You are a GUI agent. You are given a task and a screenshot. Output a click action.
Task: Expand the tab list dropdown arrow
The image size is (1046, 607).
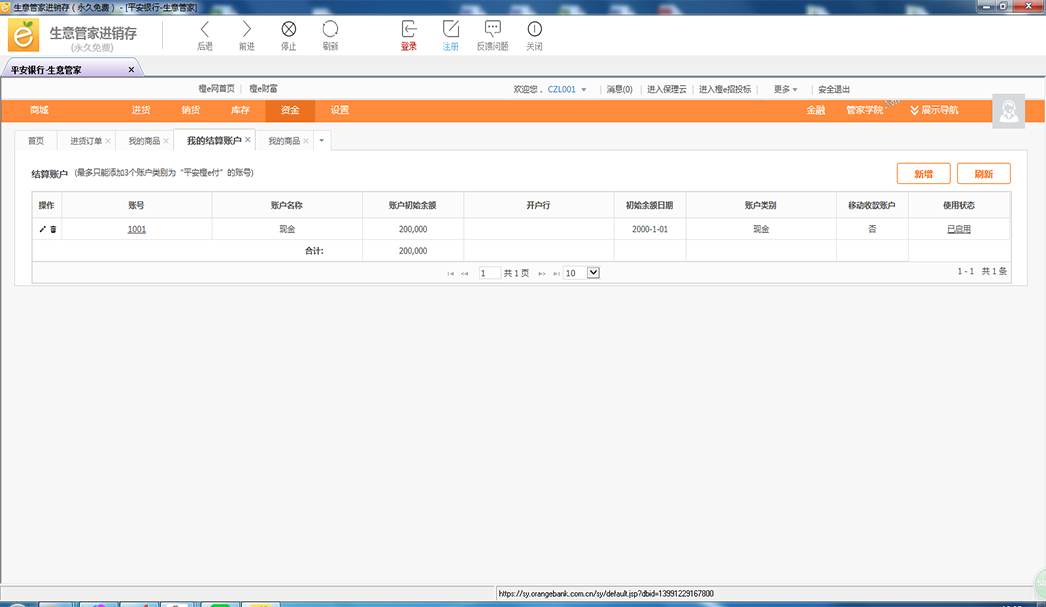(x=322, y=140)
